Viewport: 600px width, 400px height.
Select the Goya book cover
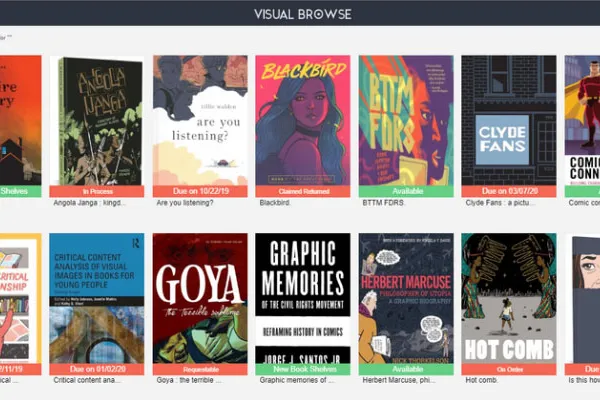200,298
